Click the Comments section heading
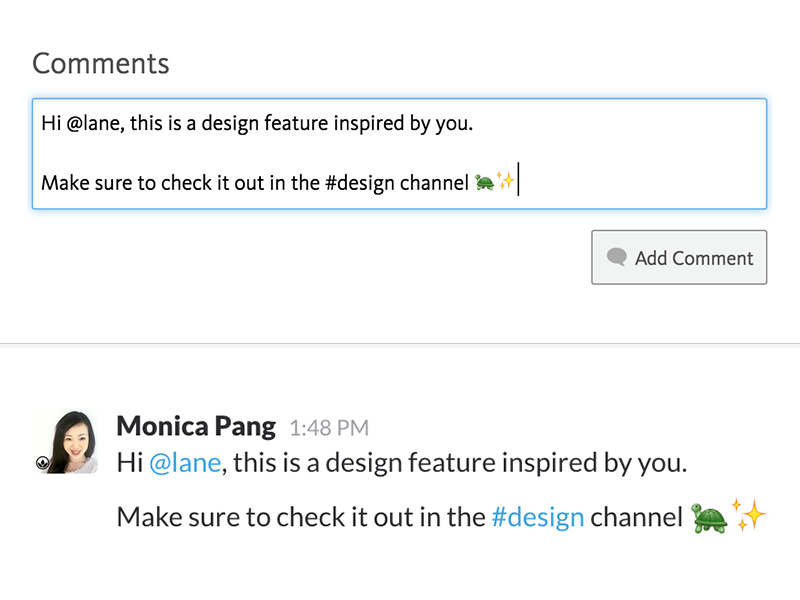The image size is (800, 600). [x=101, y=64]
